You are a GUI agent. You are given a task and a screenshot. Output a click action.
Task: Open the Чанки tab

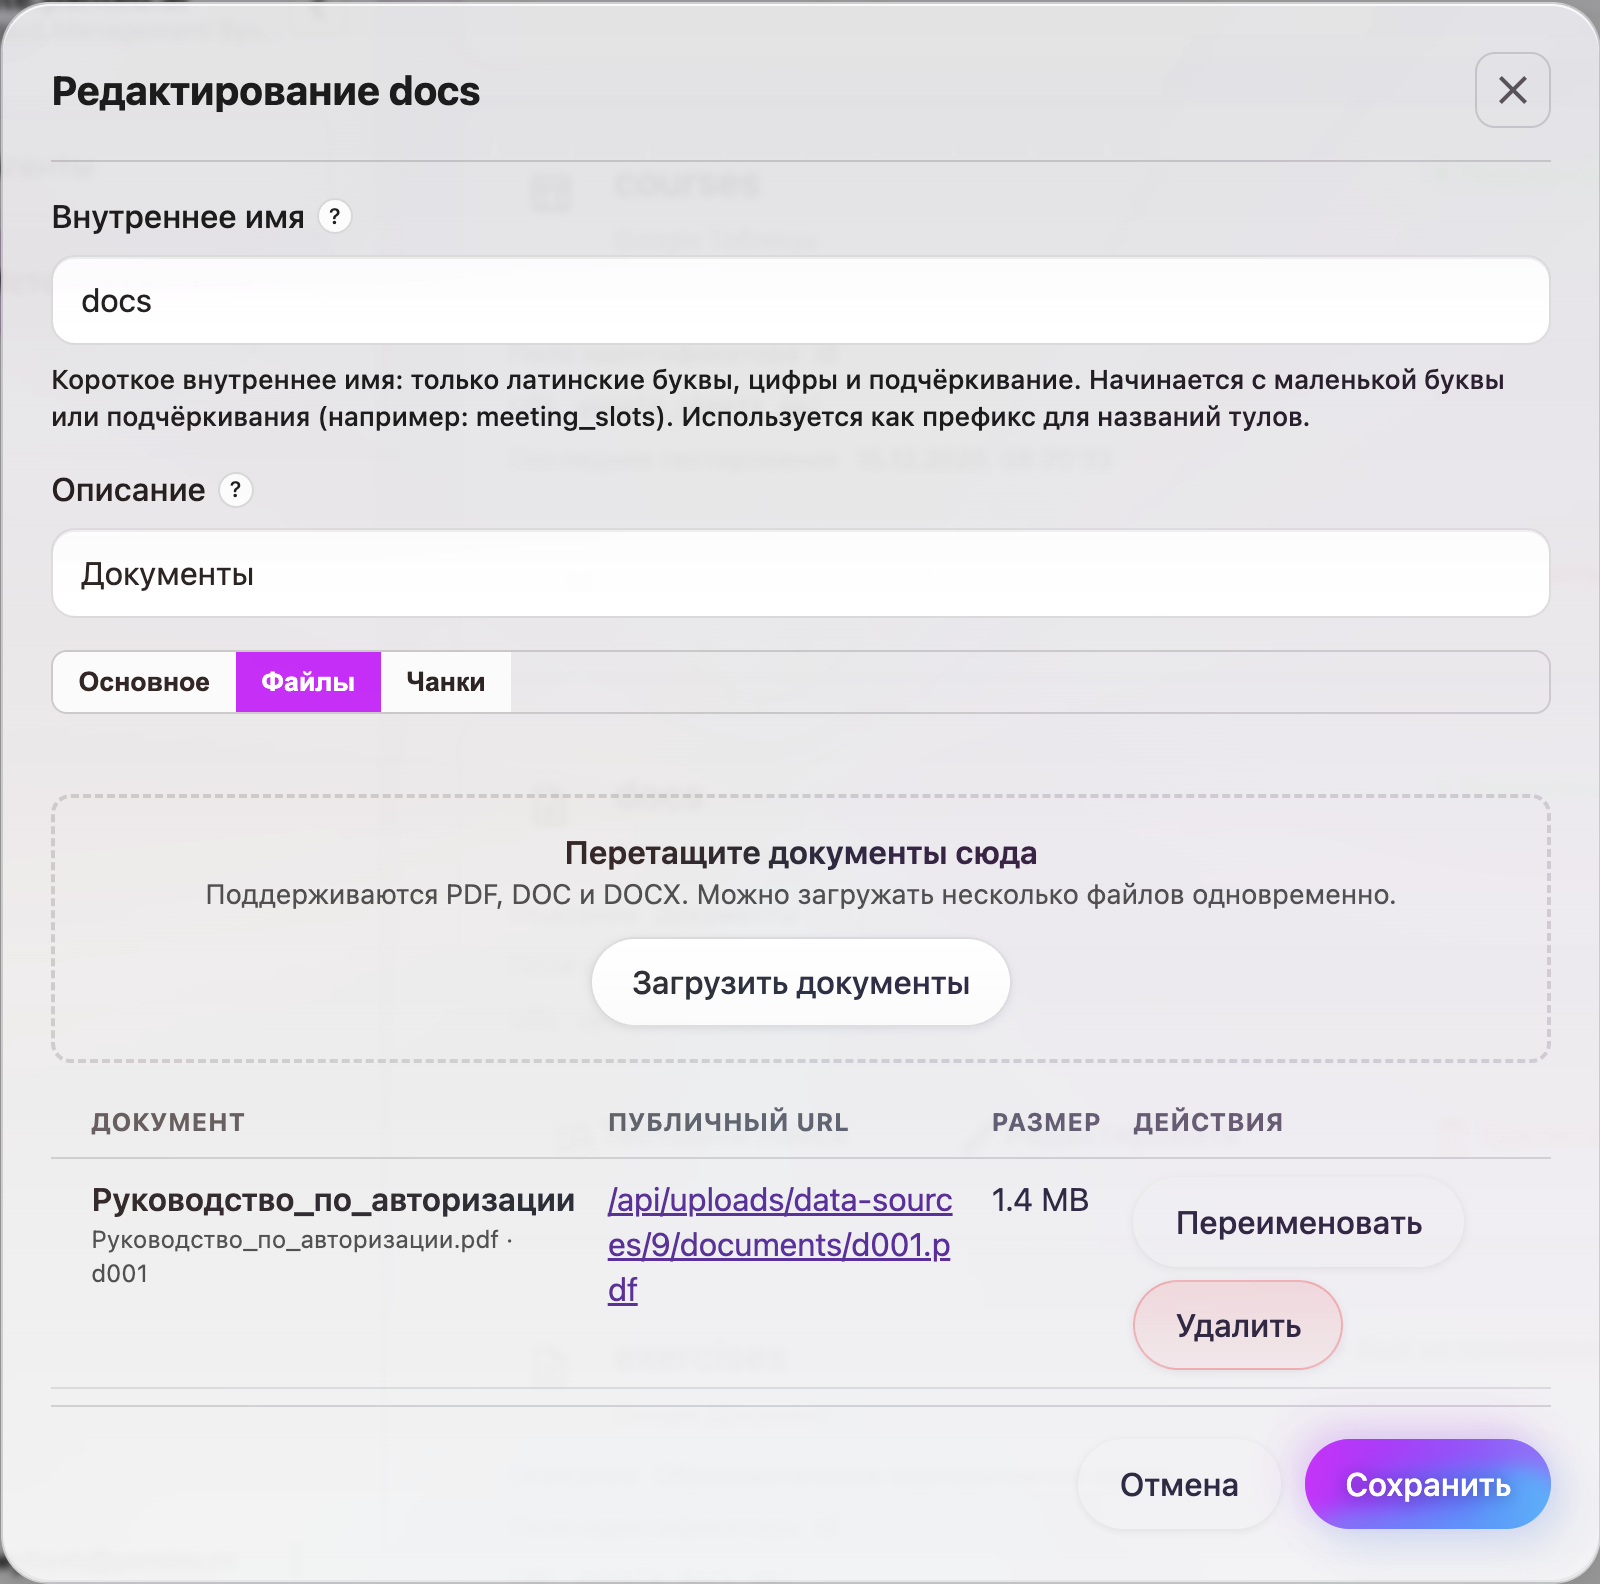pyautogui.click(x=444, y=681)
